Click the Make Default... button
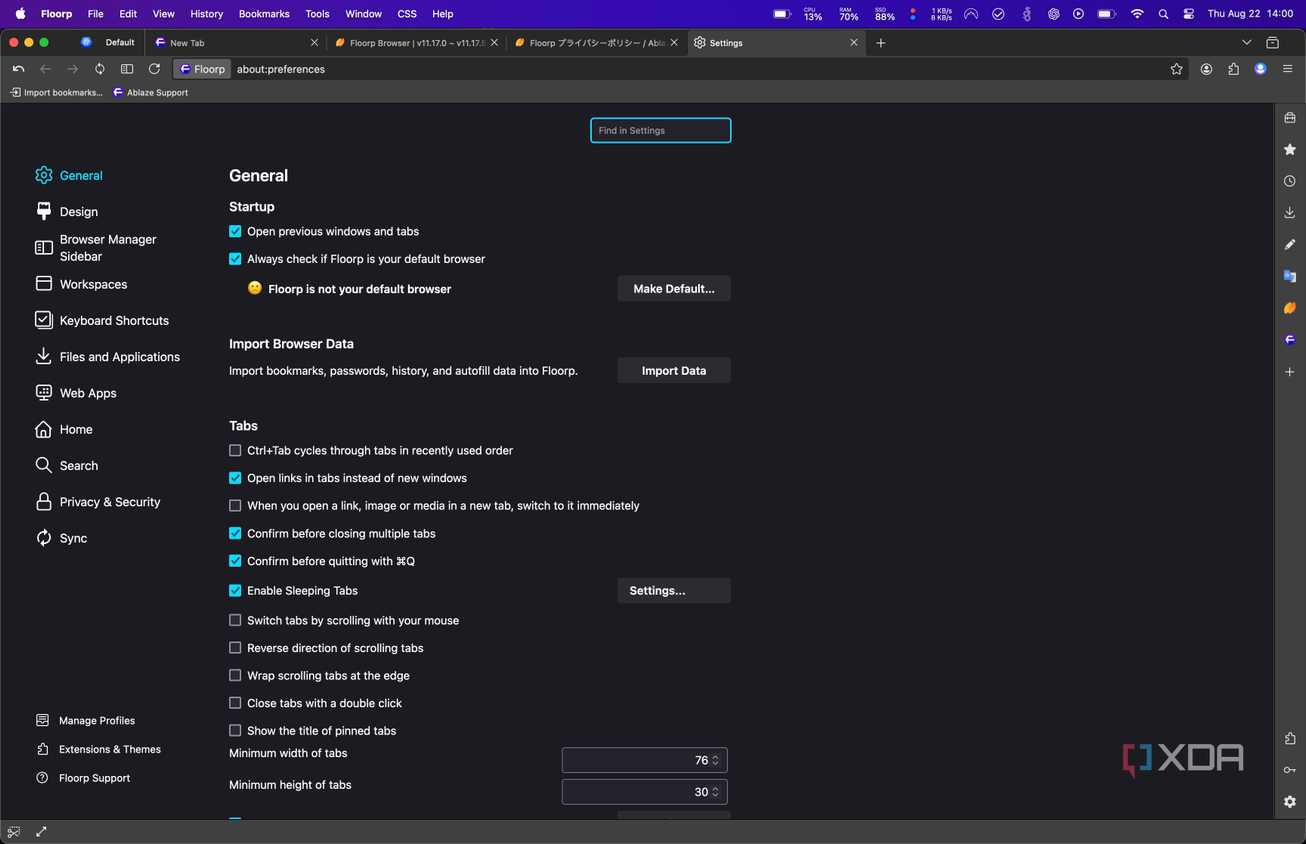 point(674,289)
